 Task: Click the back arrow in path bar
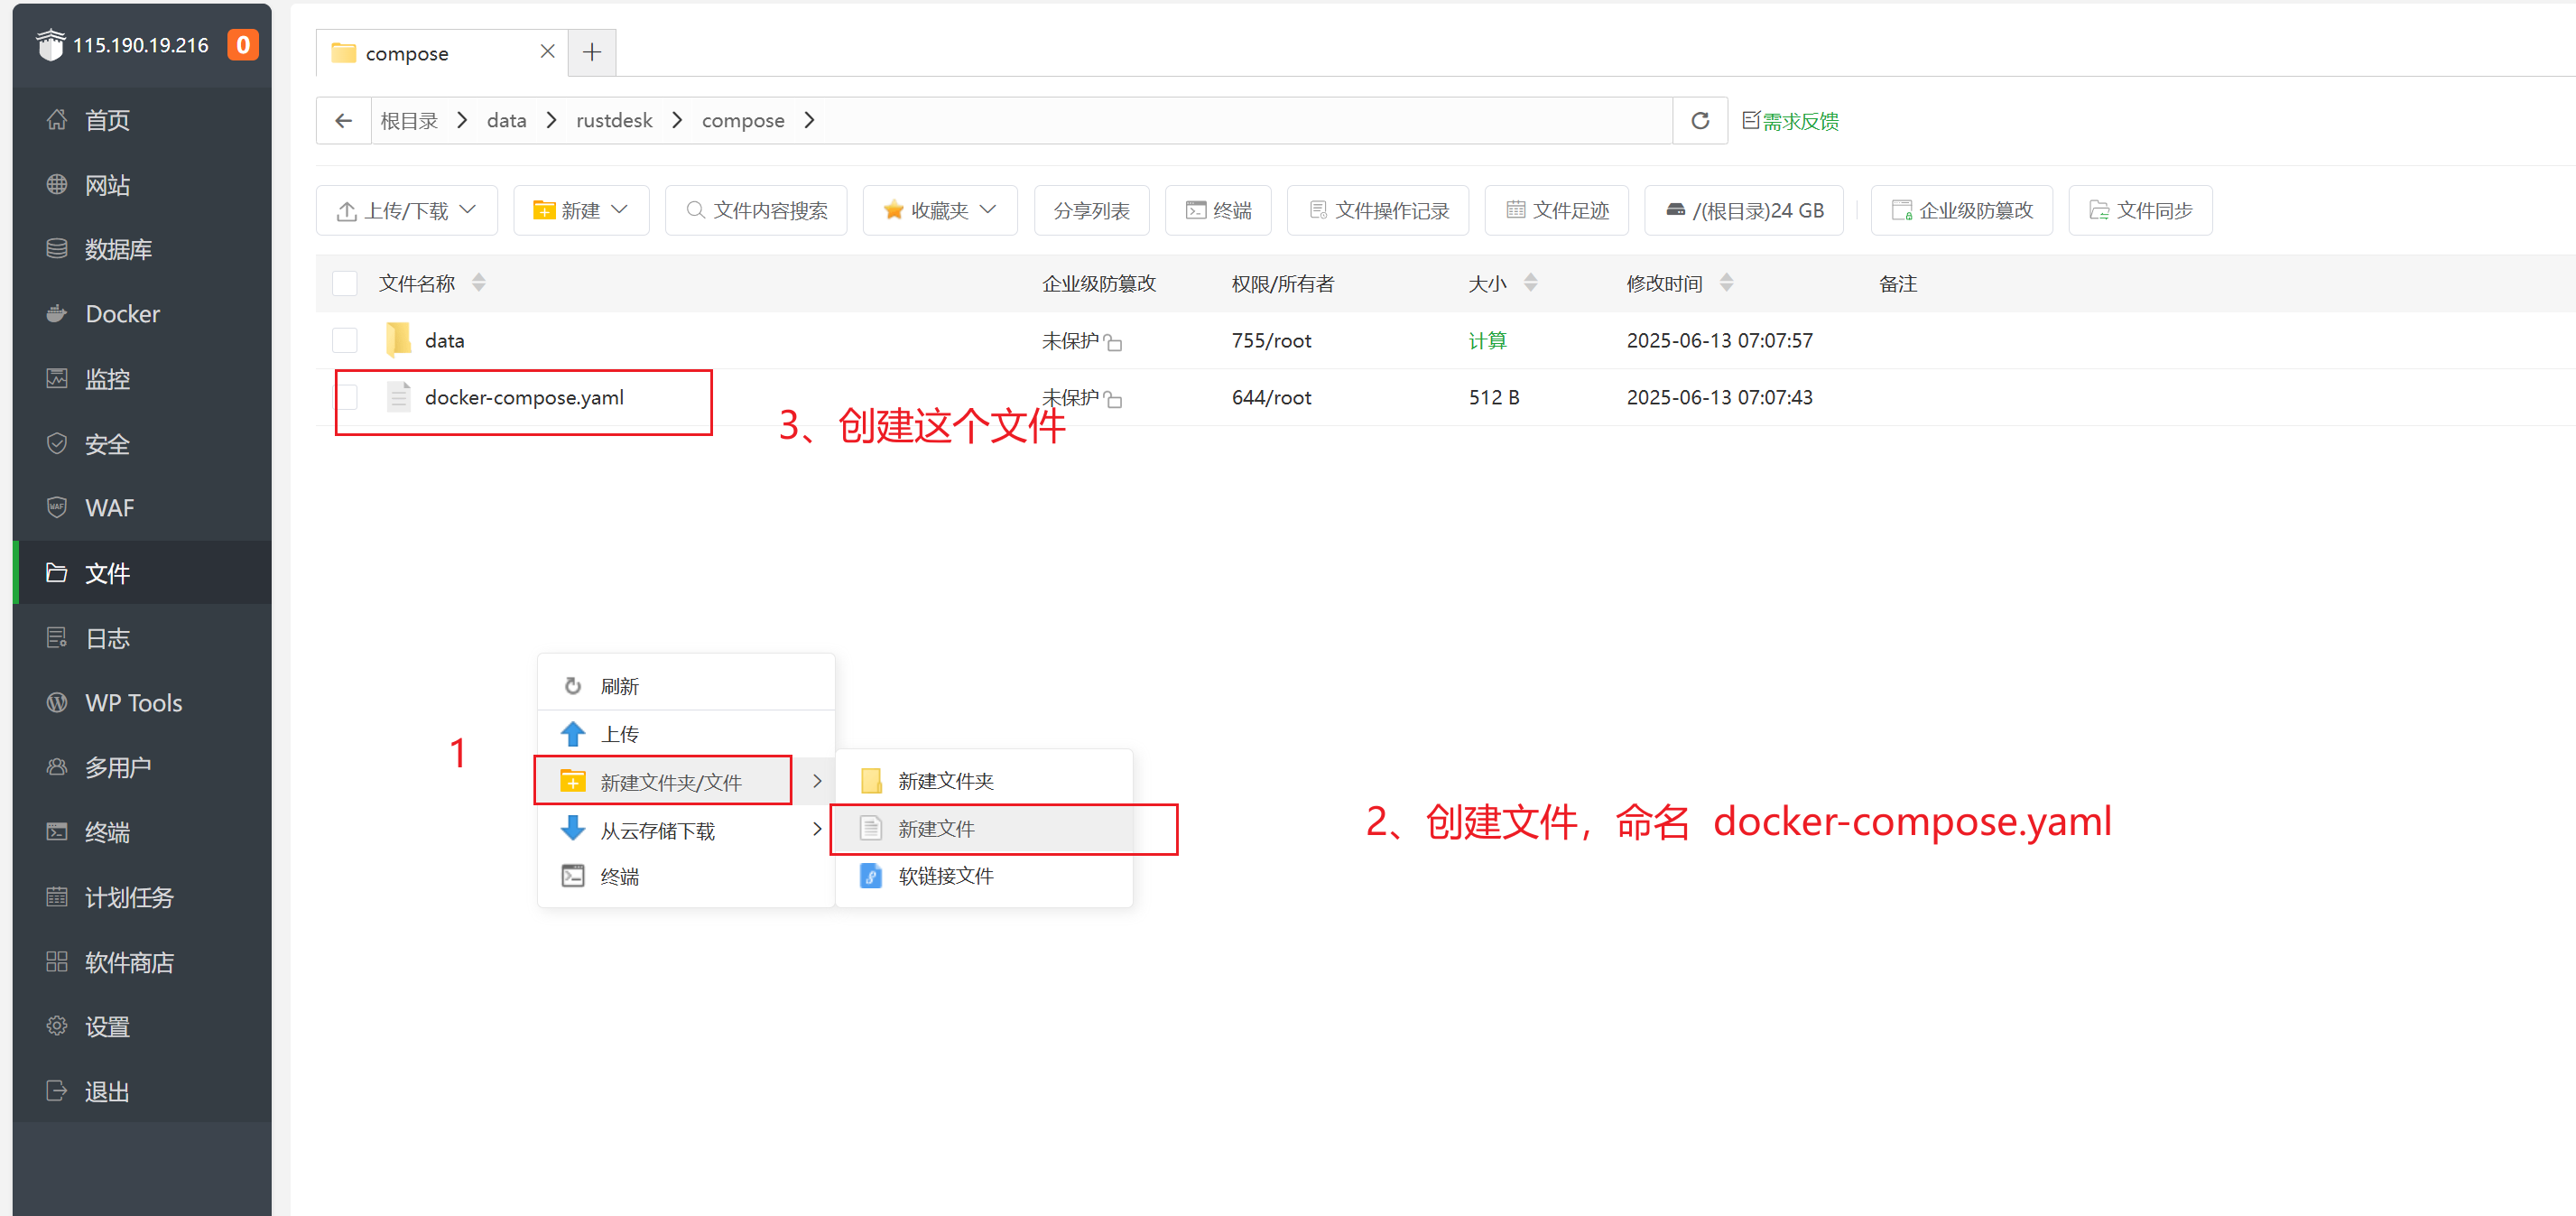tap(344, 121)
